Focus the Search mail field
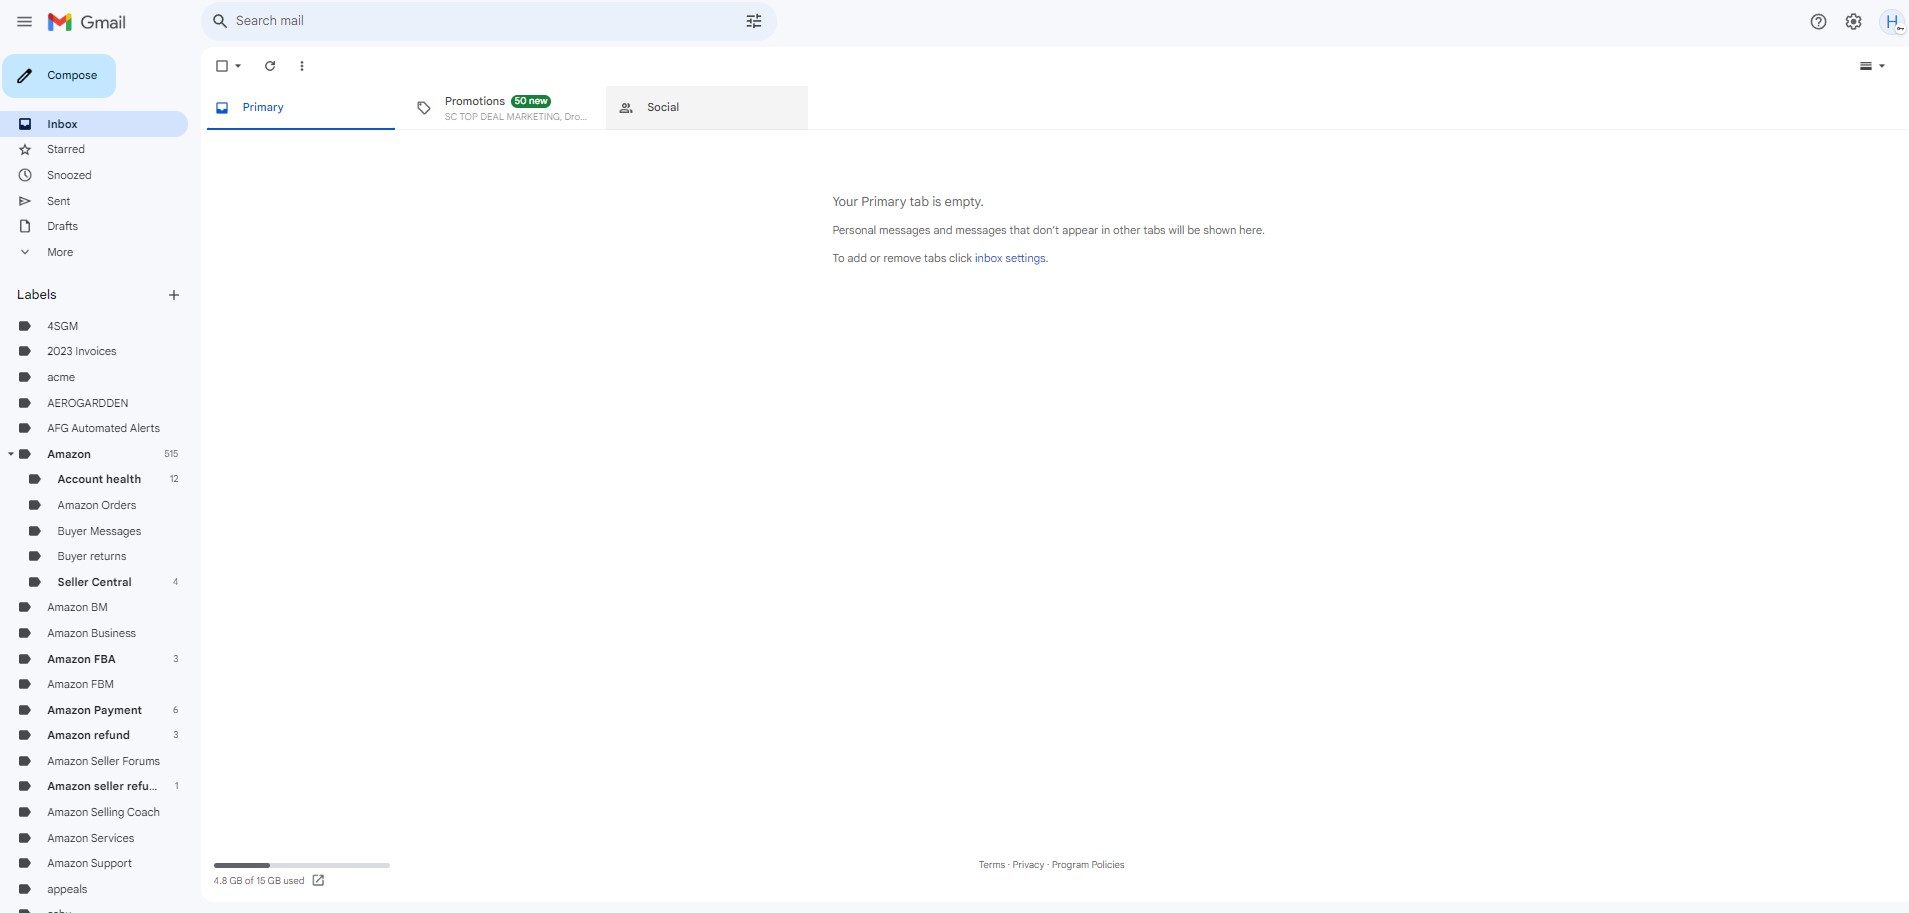1909x913 pixels. (x=488, y=21)
